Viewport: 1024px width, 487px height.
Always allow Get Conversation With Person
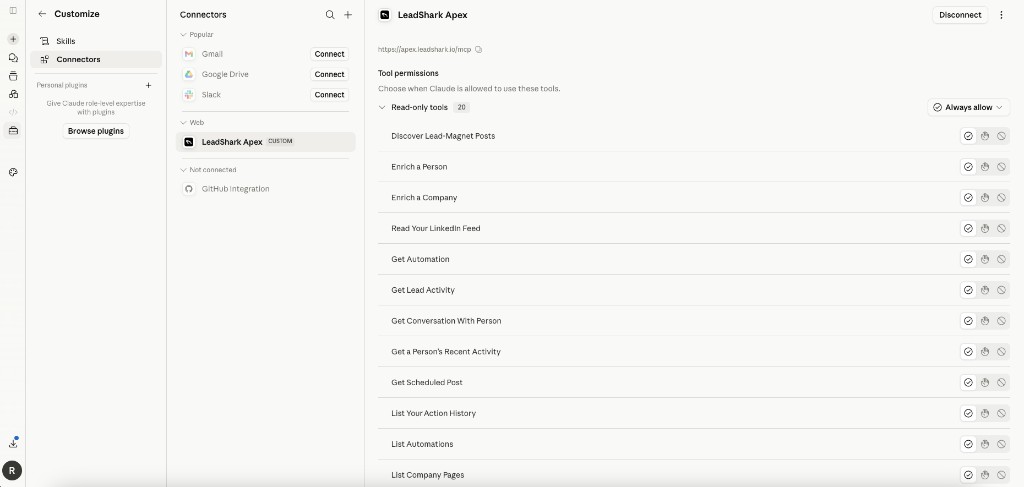coord(968,321)
